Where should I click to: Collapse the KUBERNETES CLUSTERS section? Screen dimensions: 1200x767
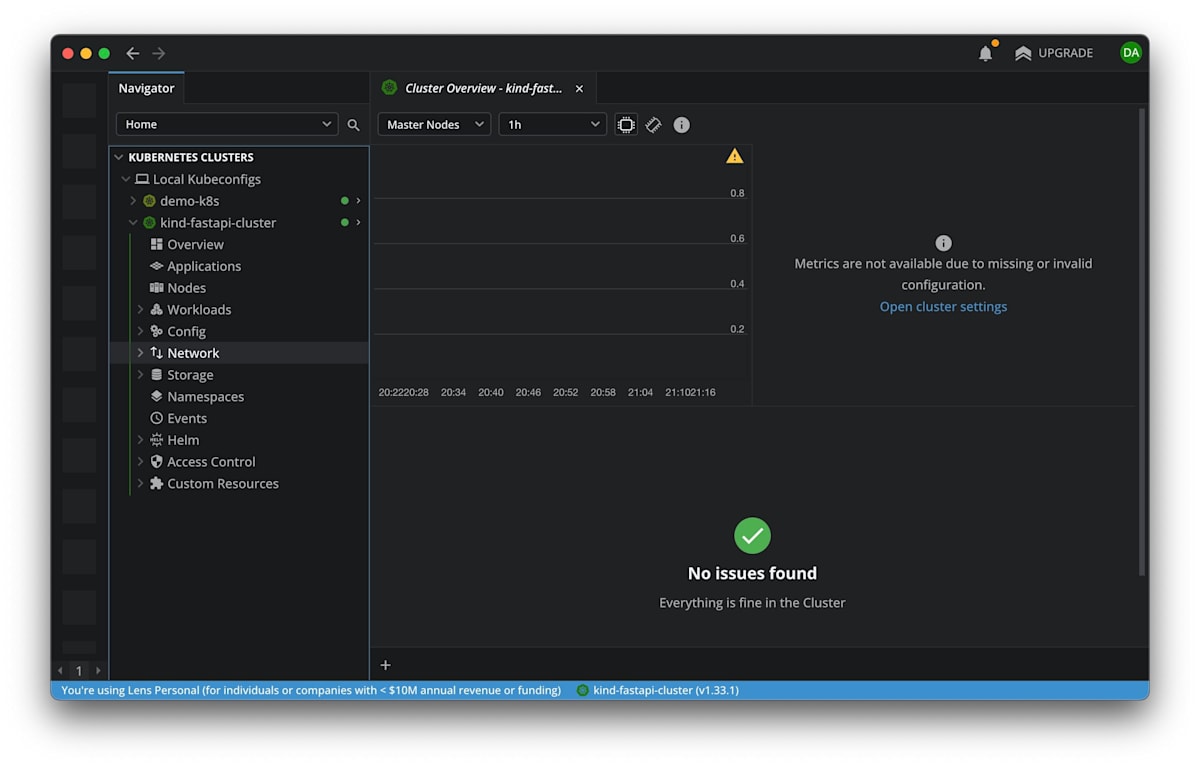pos(119,157)
